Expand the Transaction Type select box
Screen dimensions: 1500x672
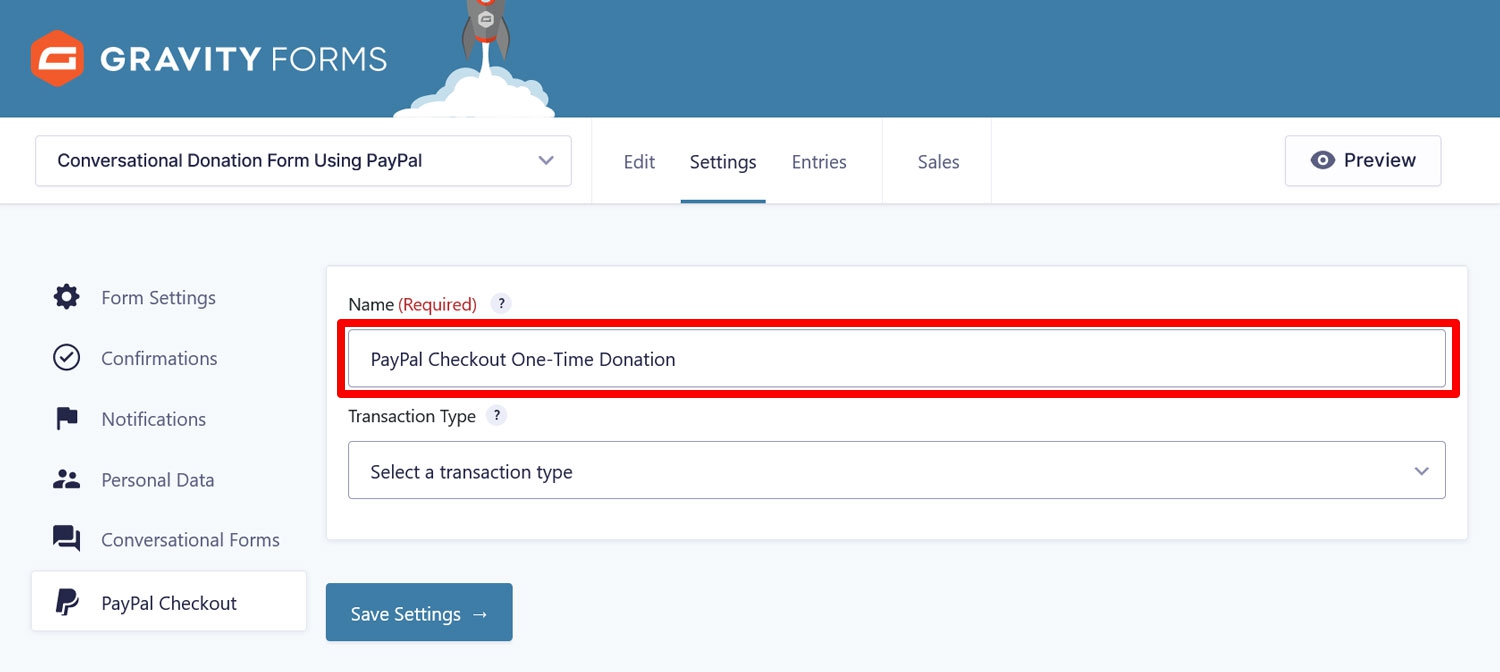[896, 470]
